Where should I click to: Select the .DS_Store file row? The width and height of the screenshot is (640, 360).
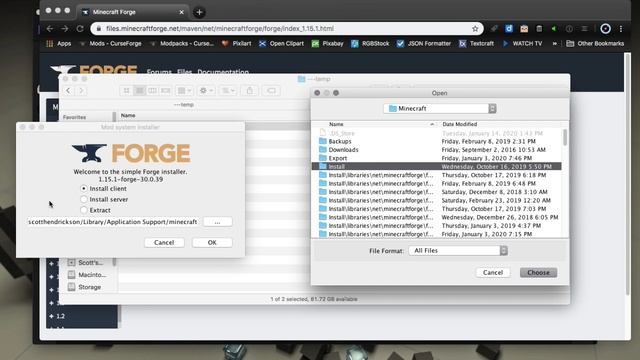click(x=436, y=133)
